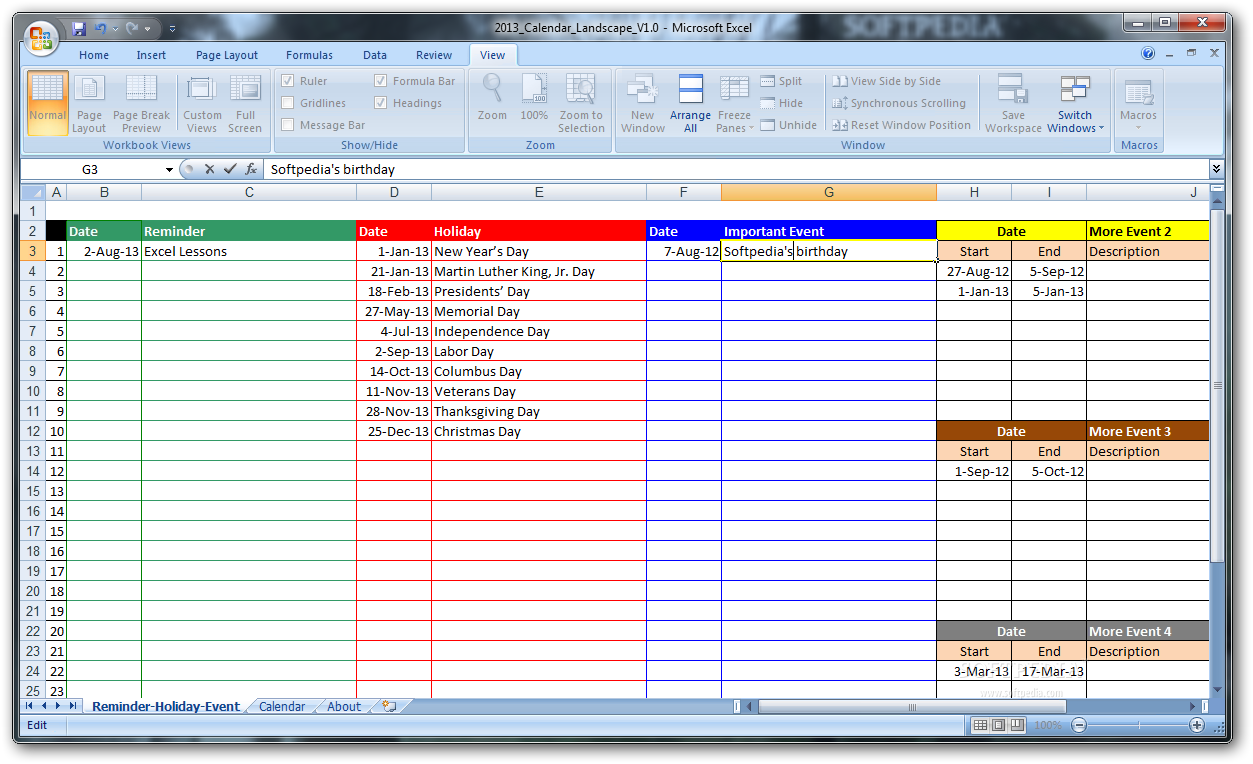Switch to the About sheet tab
The image size is (1253, 764).
click(344, 706)
